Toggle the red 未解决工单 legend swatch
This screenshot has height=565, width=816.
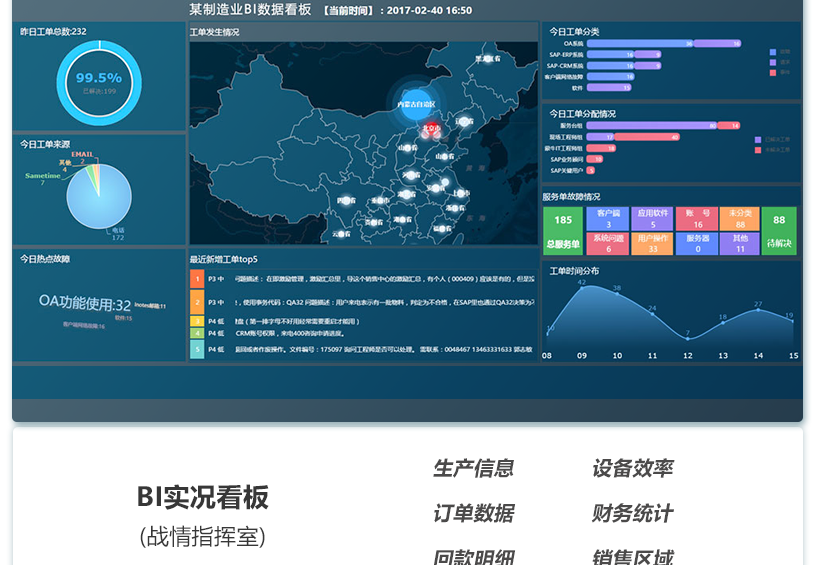758,150
